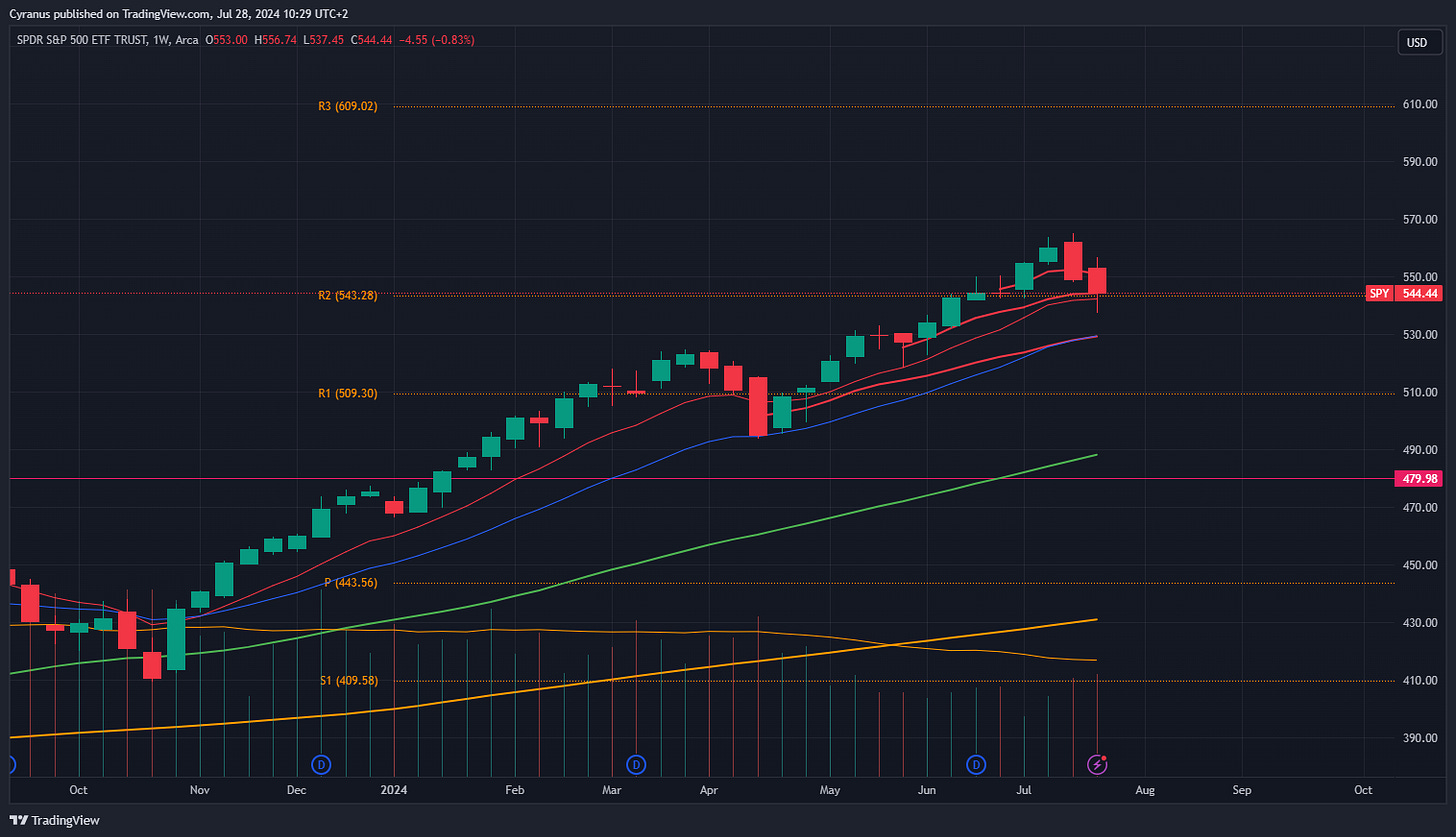The image size is (1456, 837).
Task: Click the Oct label that follows Sep
Action: [1363, 789]
